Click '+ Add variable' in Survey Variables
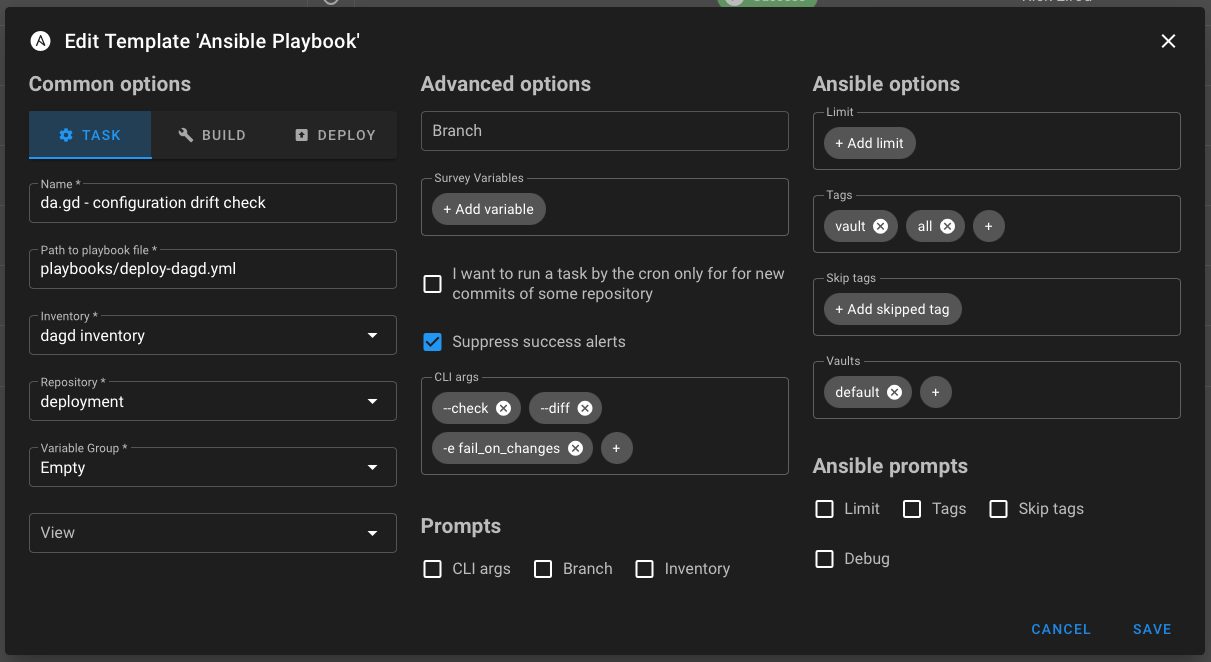Screen dimensions: 1211x662 tap(489, 209)
